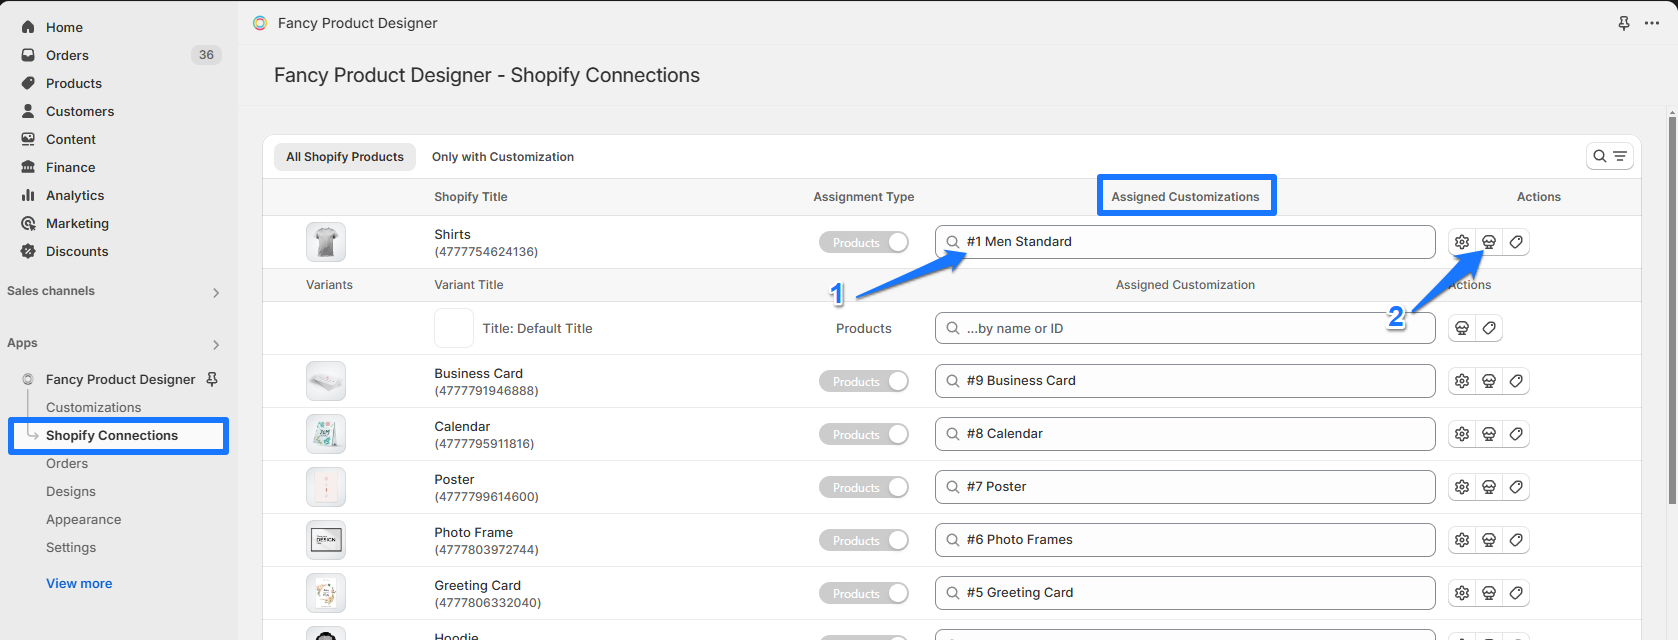Open Designs in app submenu
The height and width of the screenshot is (640, 1678).
71,491
